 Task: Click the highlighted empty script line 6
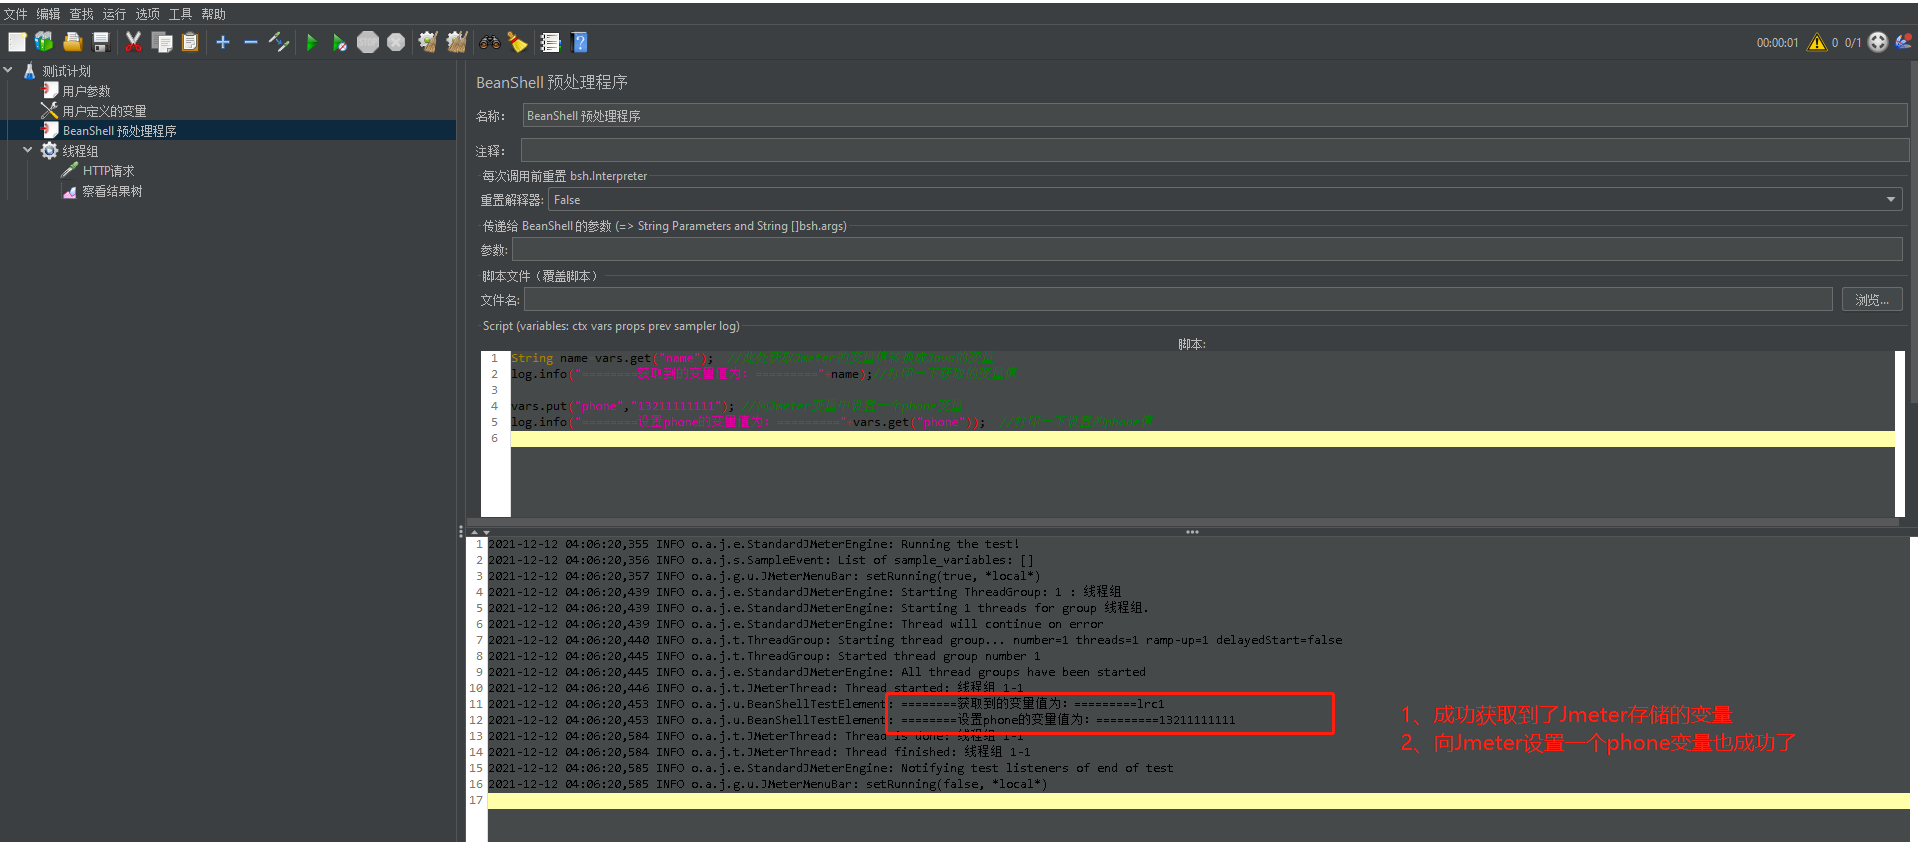1202,439
